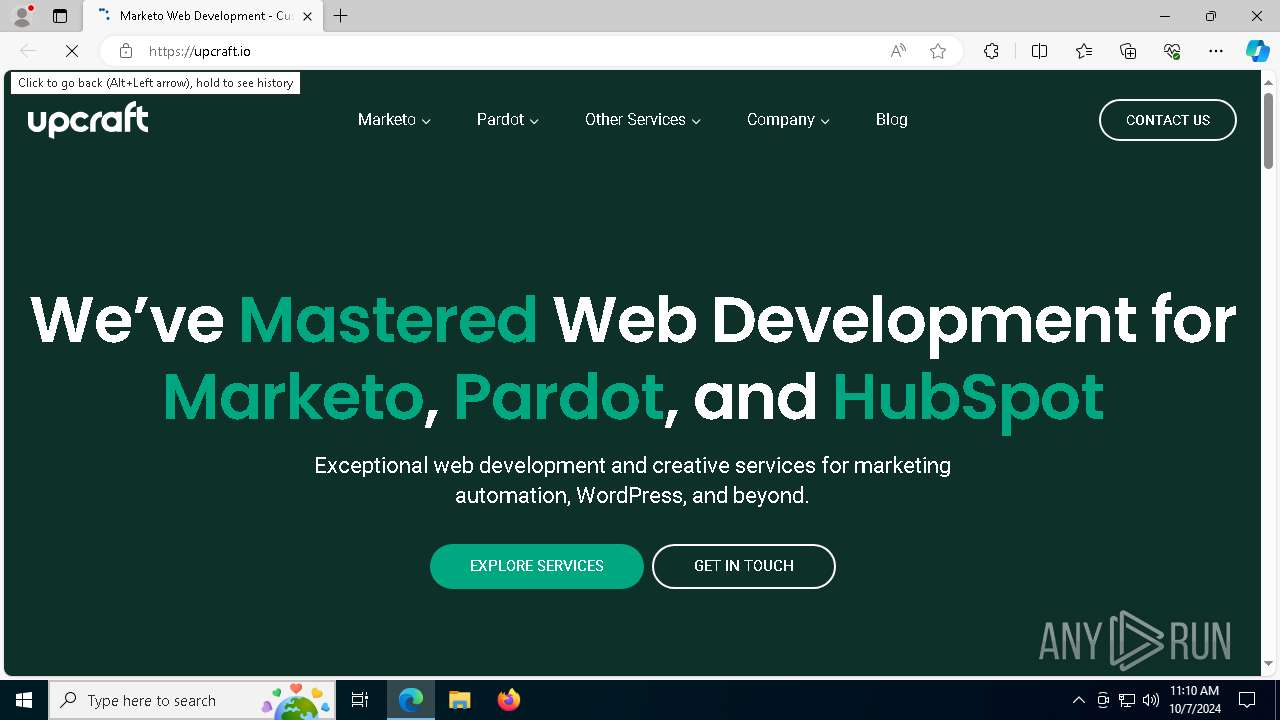Screen dimensions: 1280x720
Task: Open network status tray icon
Action: (x=1127, y=700)
